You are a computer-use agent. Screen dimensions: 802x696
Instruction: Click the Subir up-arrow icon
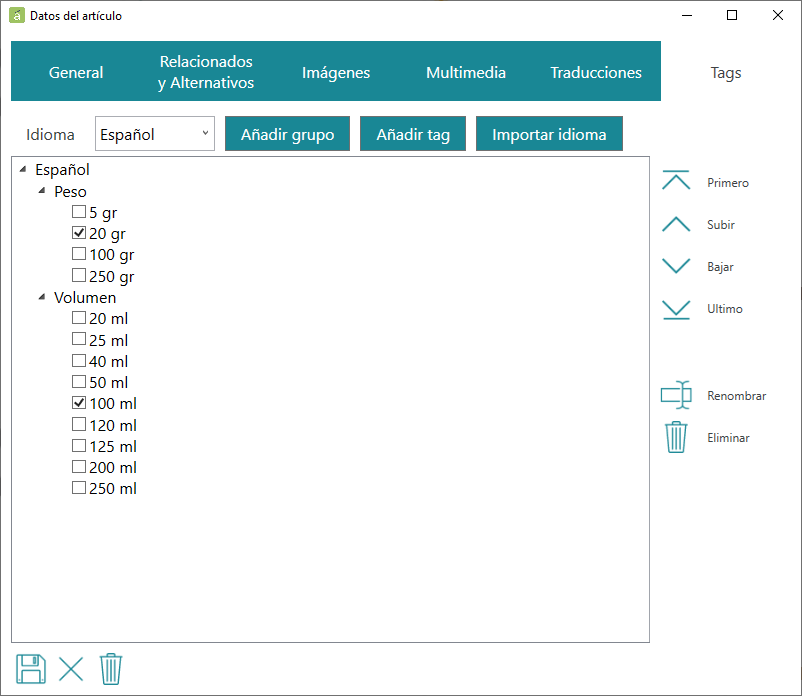pyautogui.click(x=676, y=224)
